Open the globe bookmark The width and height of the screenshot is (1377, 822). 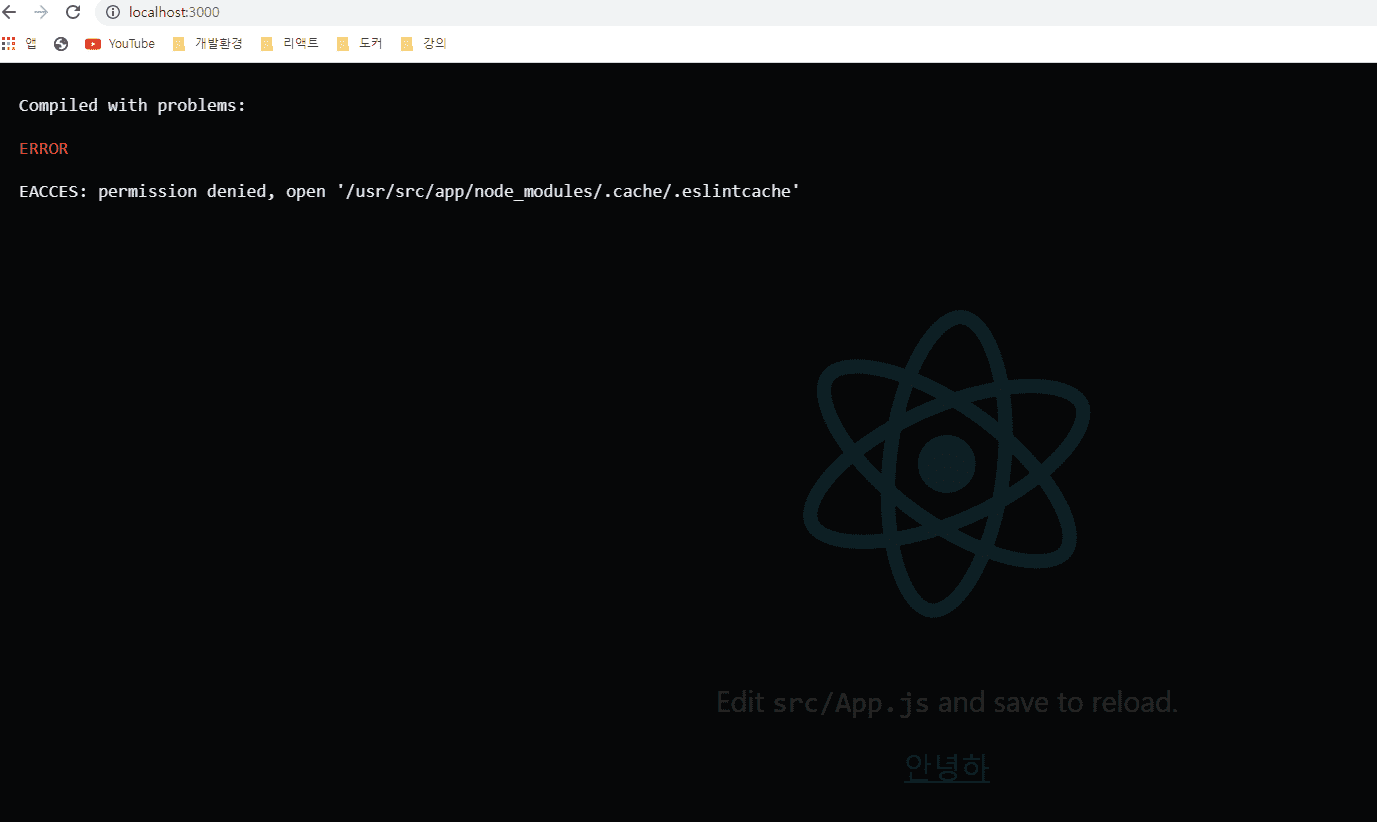coord(61,43)
